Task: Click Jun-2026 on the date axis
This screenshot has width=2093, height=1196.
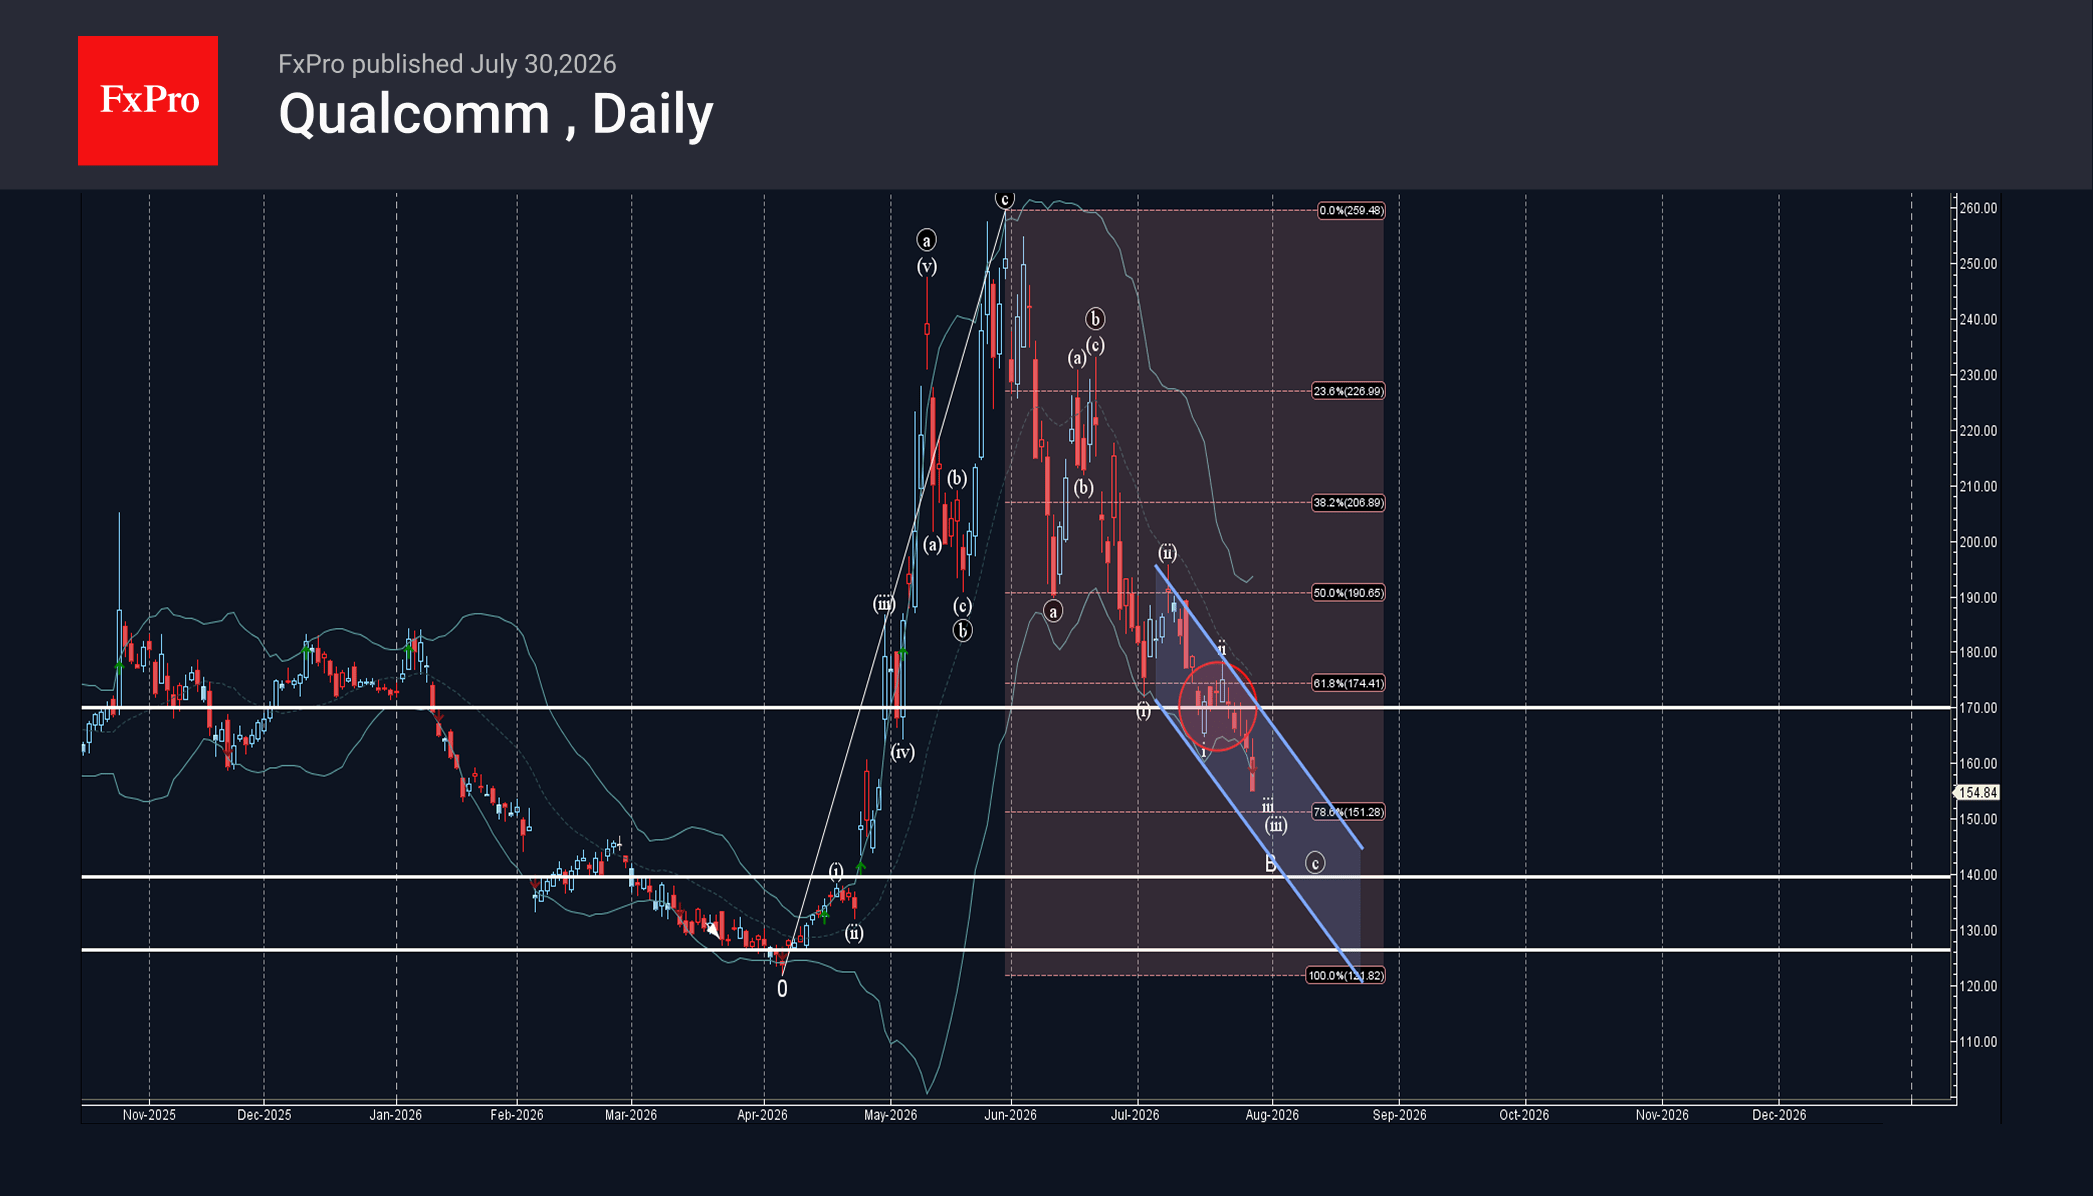Action: click(x=1010, y=1115)
